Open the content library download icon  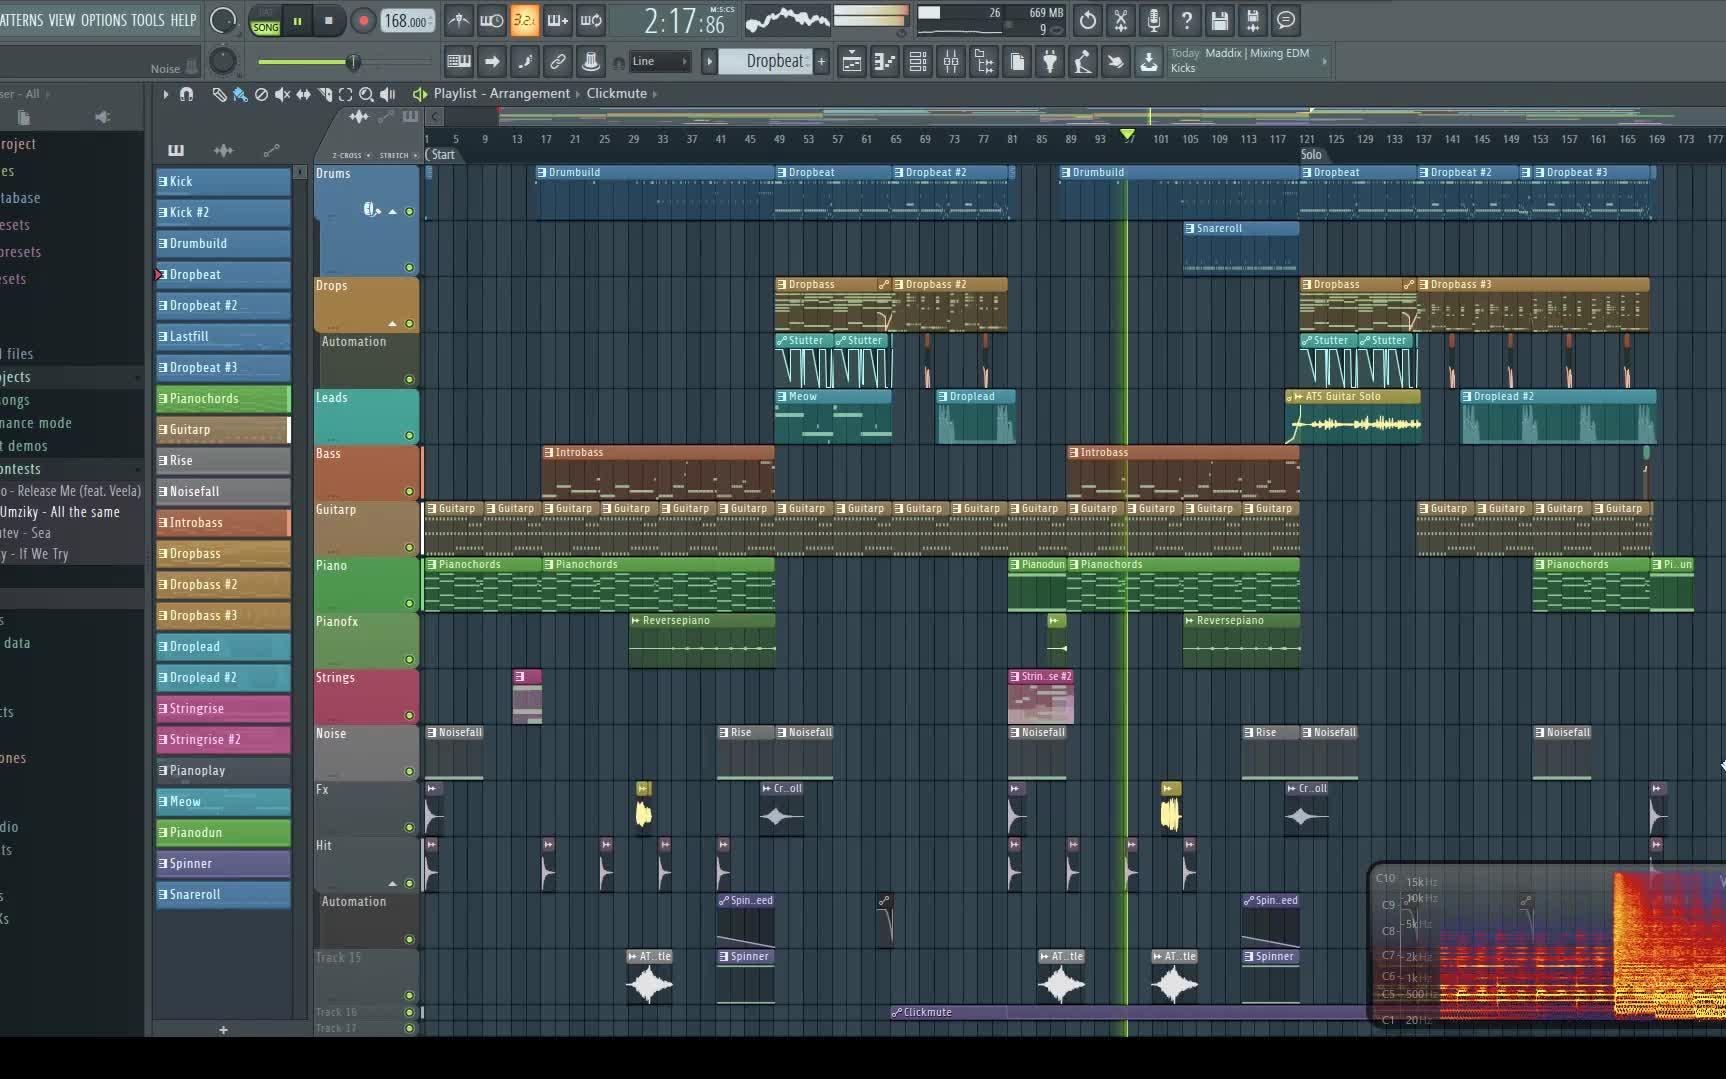(1149, 62)
